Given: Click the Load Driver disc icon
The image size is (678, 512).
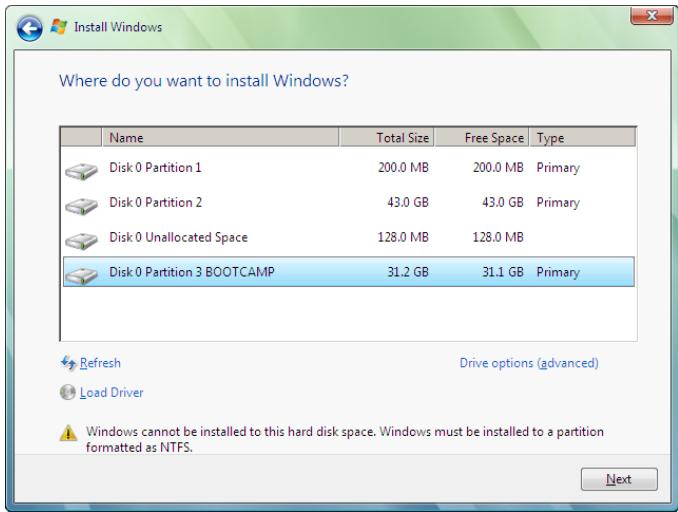Looking at the screenshot, I should (67, 392).
